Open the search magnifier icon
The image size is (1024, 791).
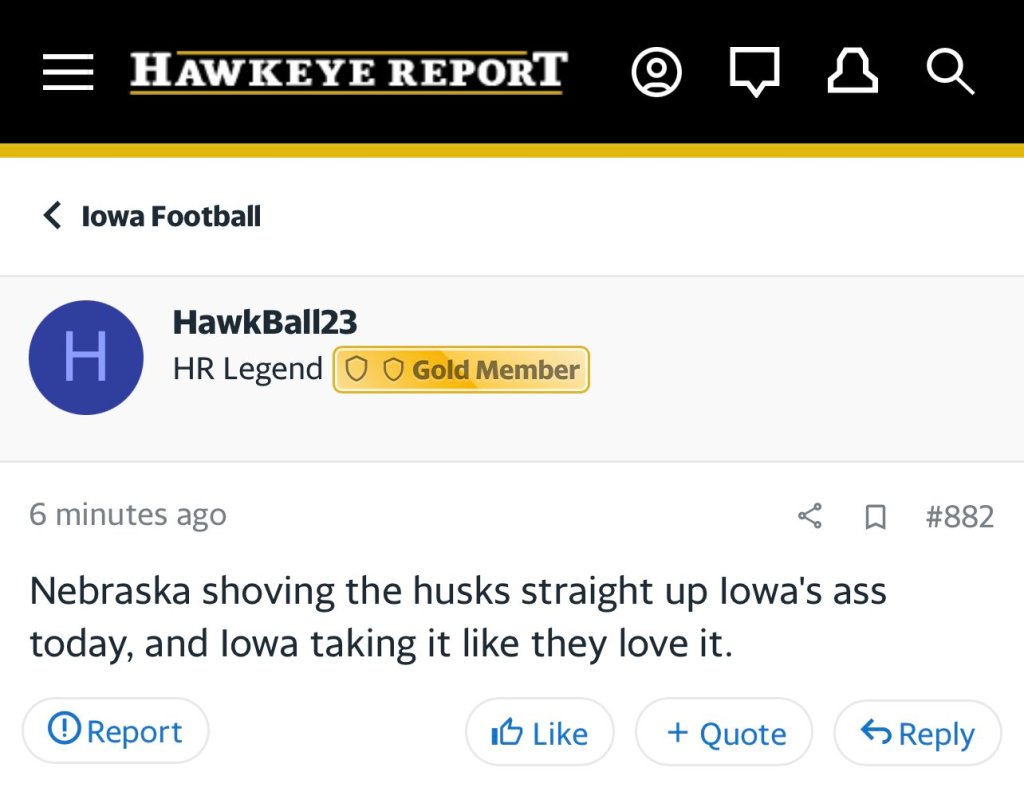pyautogui.click(x=949, y=72)
